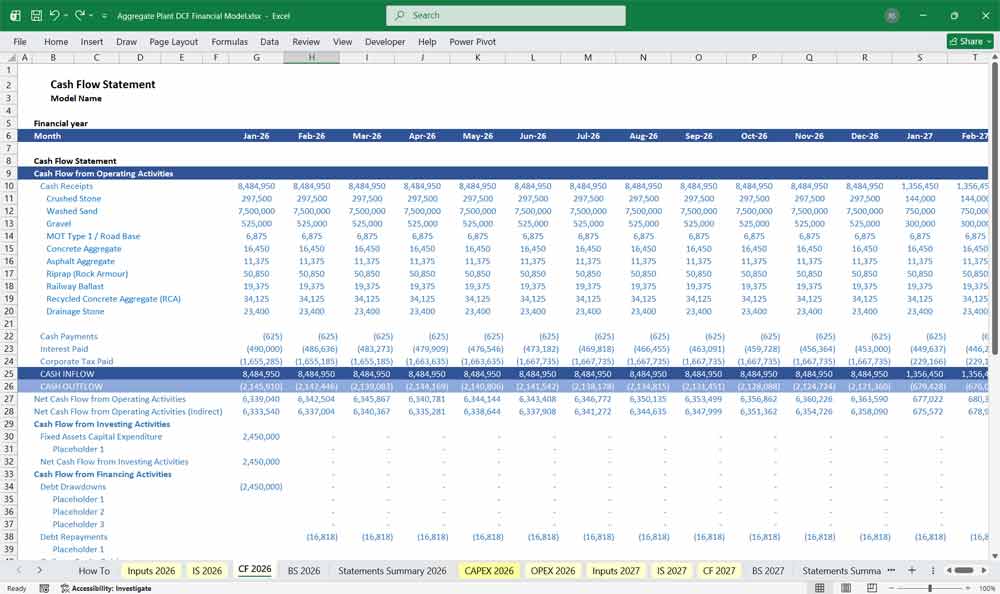This screenshot has height=594, width=1000.
Task: Open Accessibility: Investigate in status bar
Action: 106,588
